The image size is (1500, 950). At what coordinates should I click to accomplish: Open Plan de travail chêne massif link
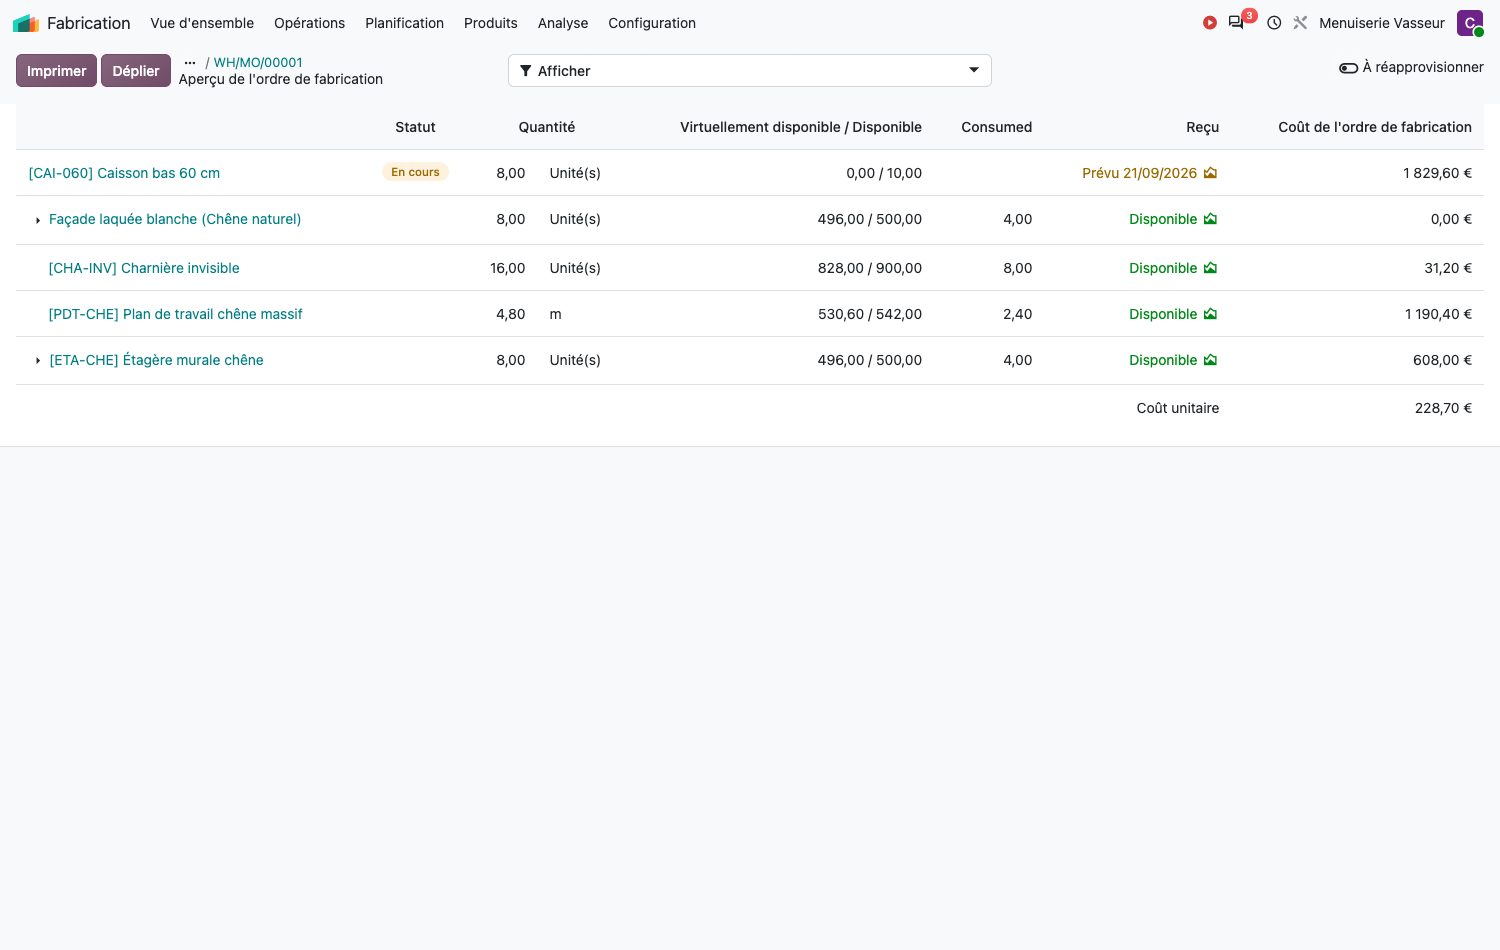pos(175,314)
